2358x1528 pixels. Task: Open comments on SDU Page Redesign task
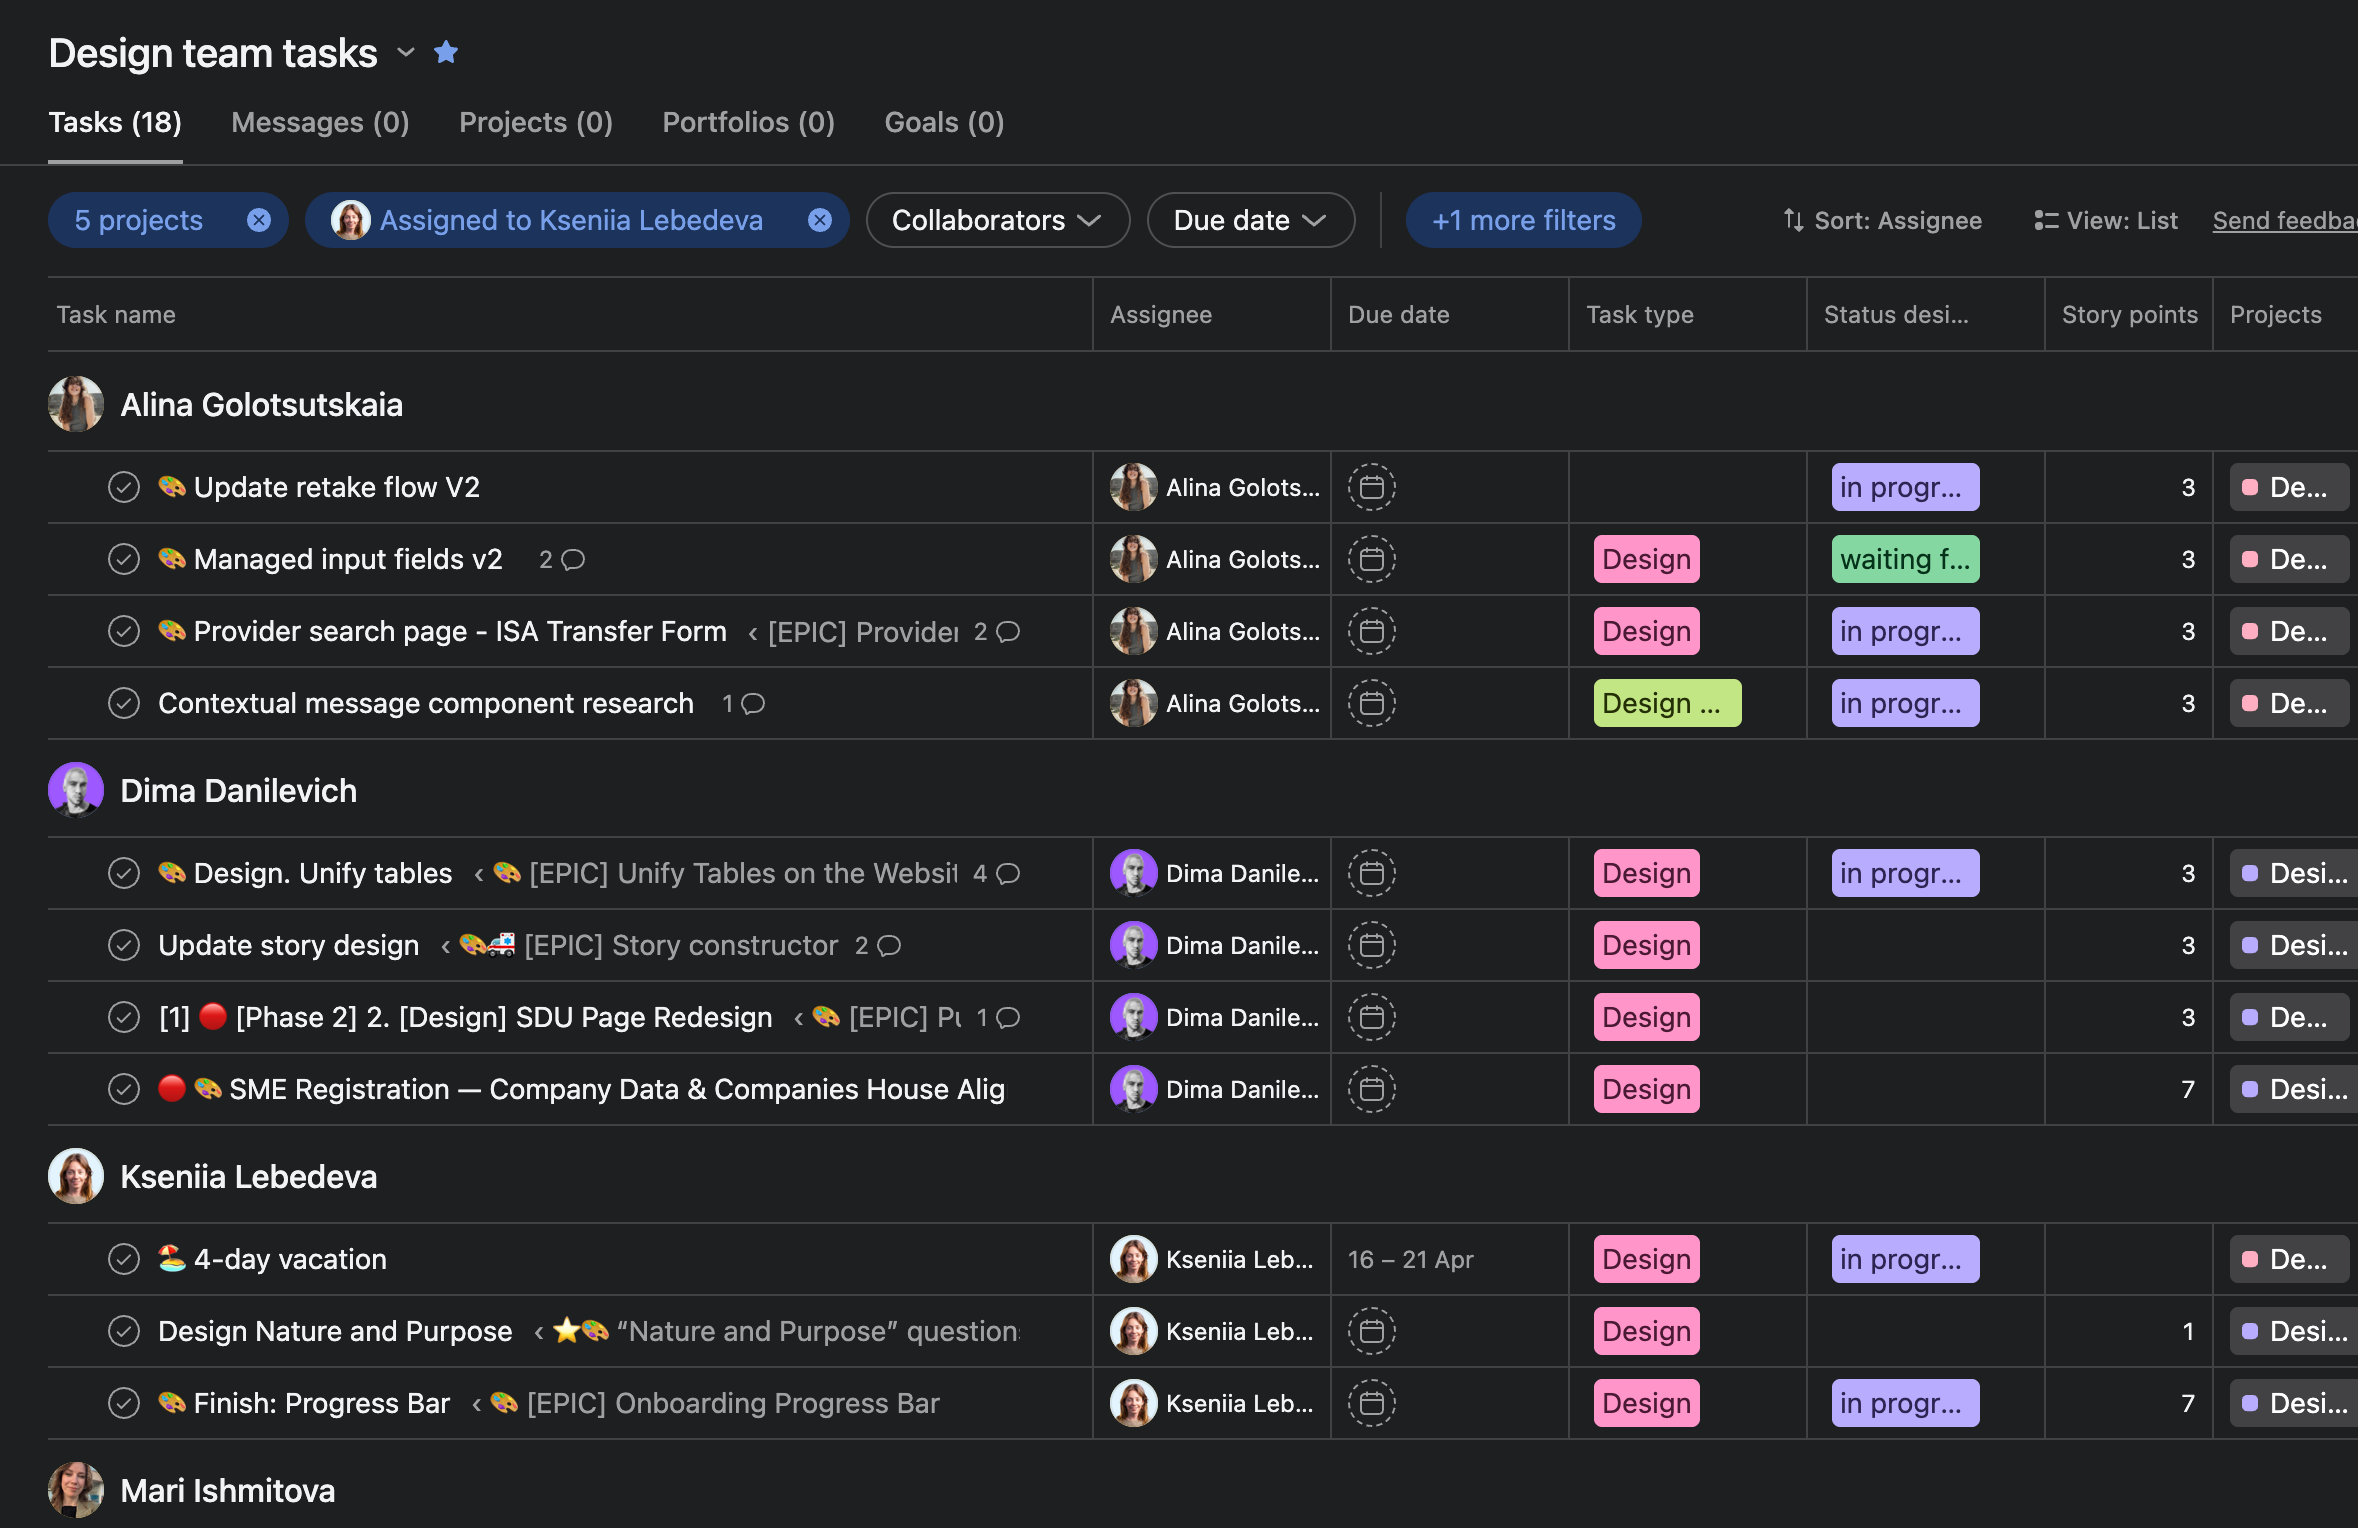(998, 1017)
